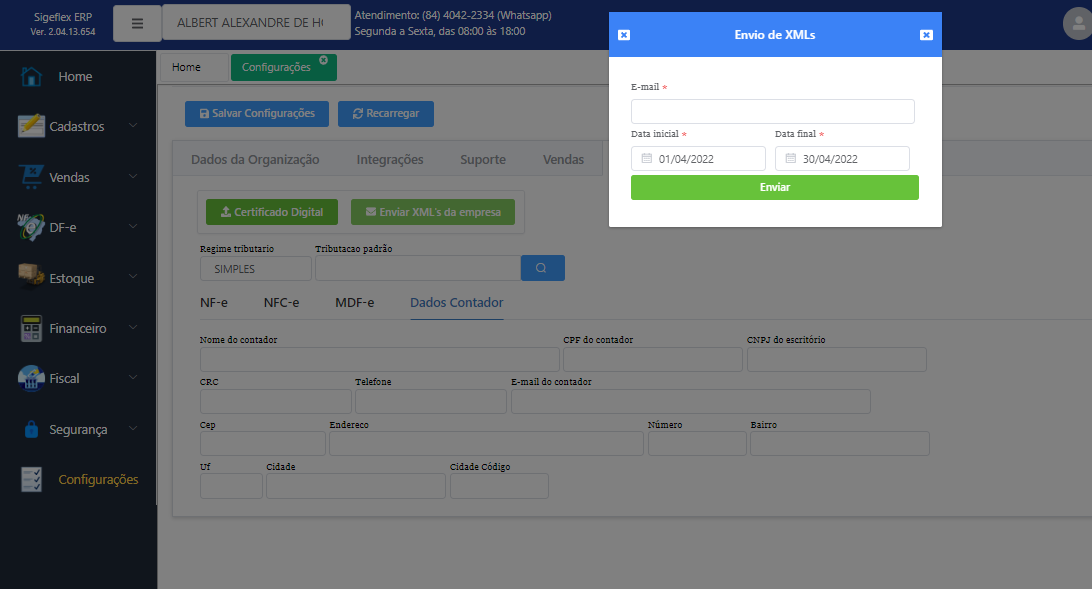Click the tributação search magnifier button

coord(542,268)
